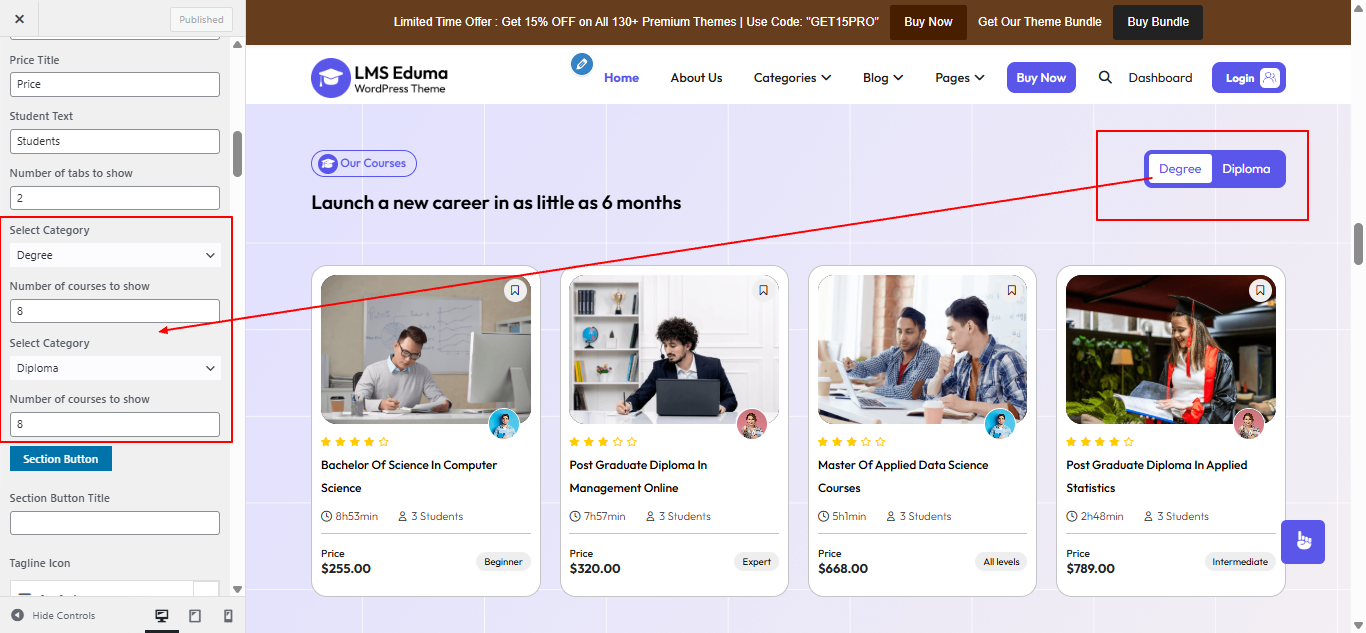Click the Section Button control in the sidebar
Viewport: 1366px width, 633px height.
pos(60,458)
